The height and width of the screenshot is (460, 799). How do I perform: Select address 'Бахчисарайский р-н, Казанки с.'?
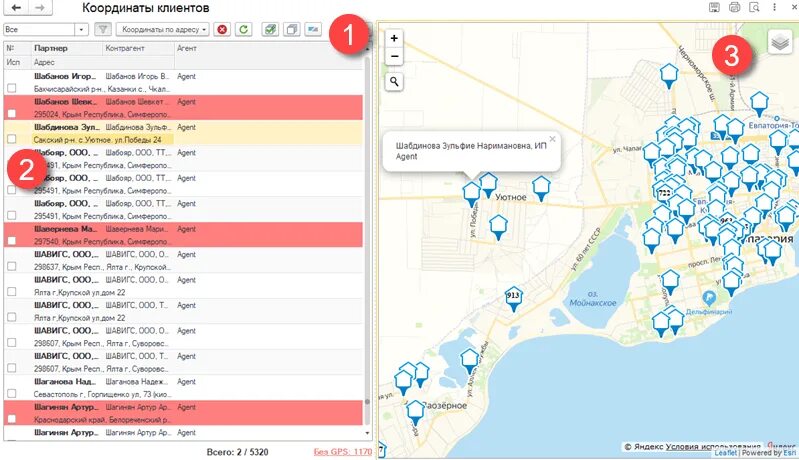pos(102,89)
